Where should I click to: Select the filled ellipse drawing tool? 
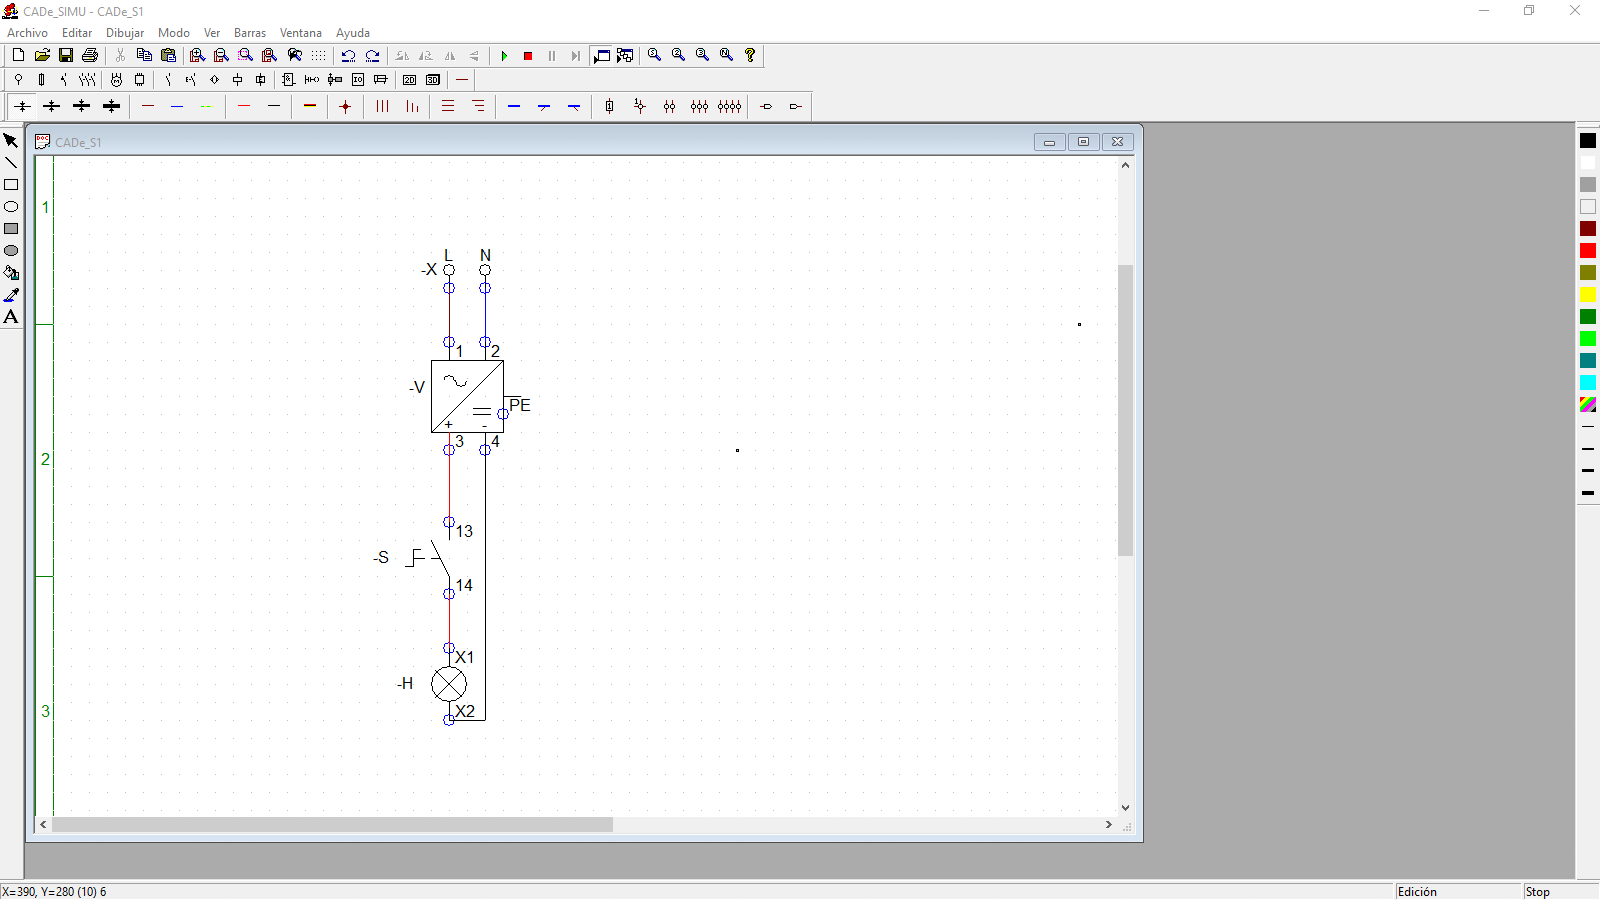(11, 251)
